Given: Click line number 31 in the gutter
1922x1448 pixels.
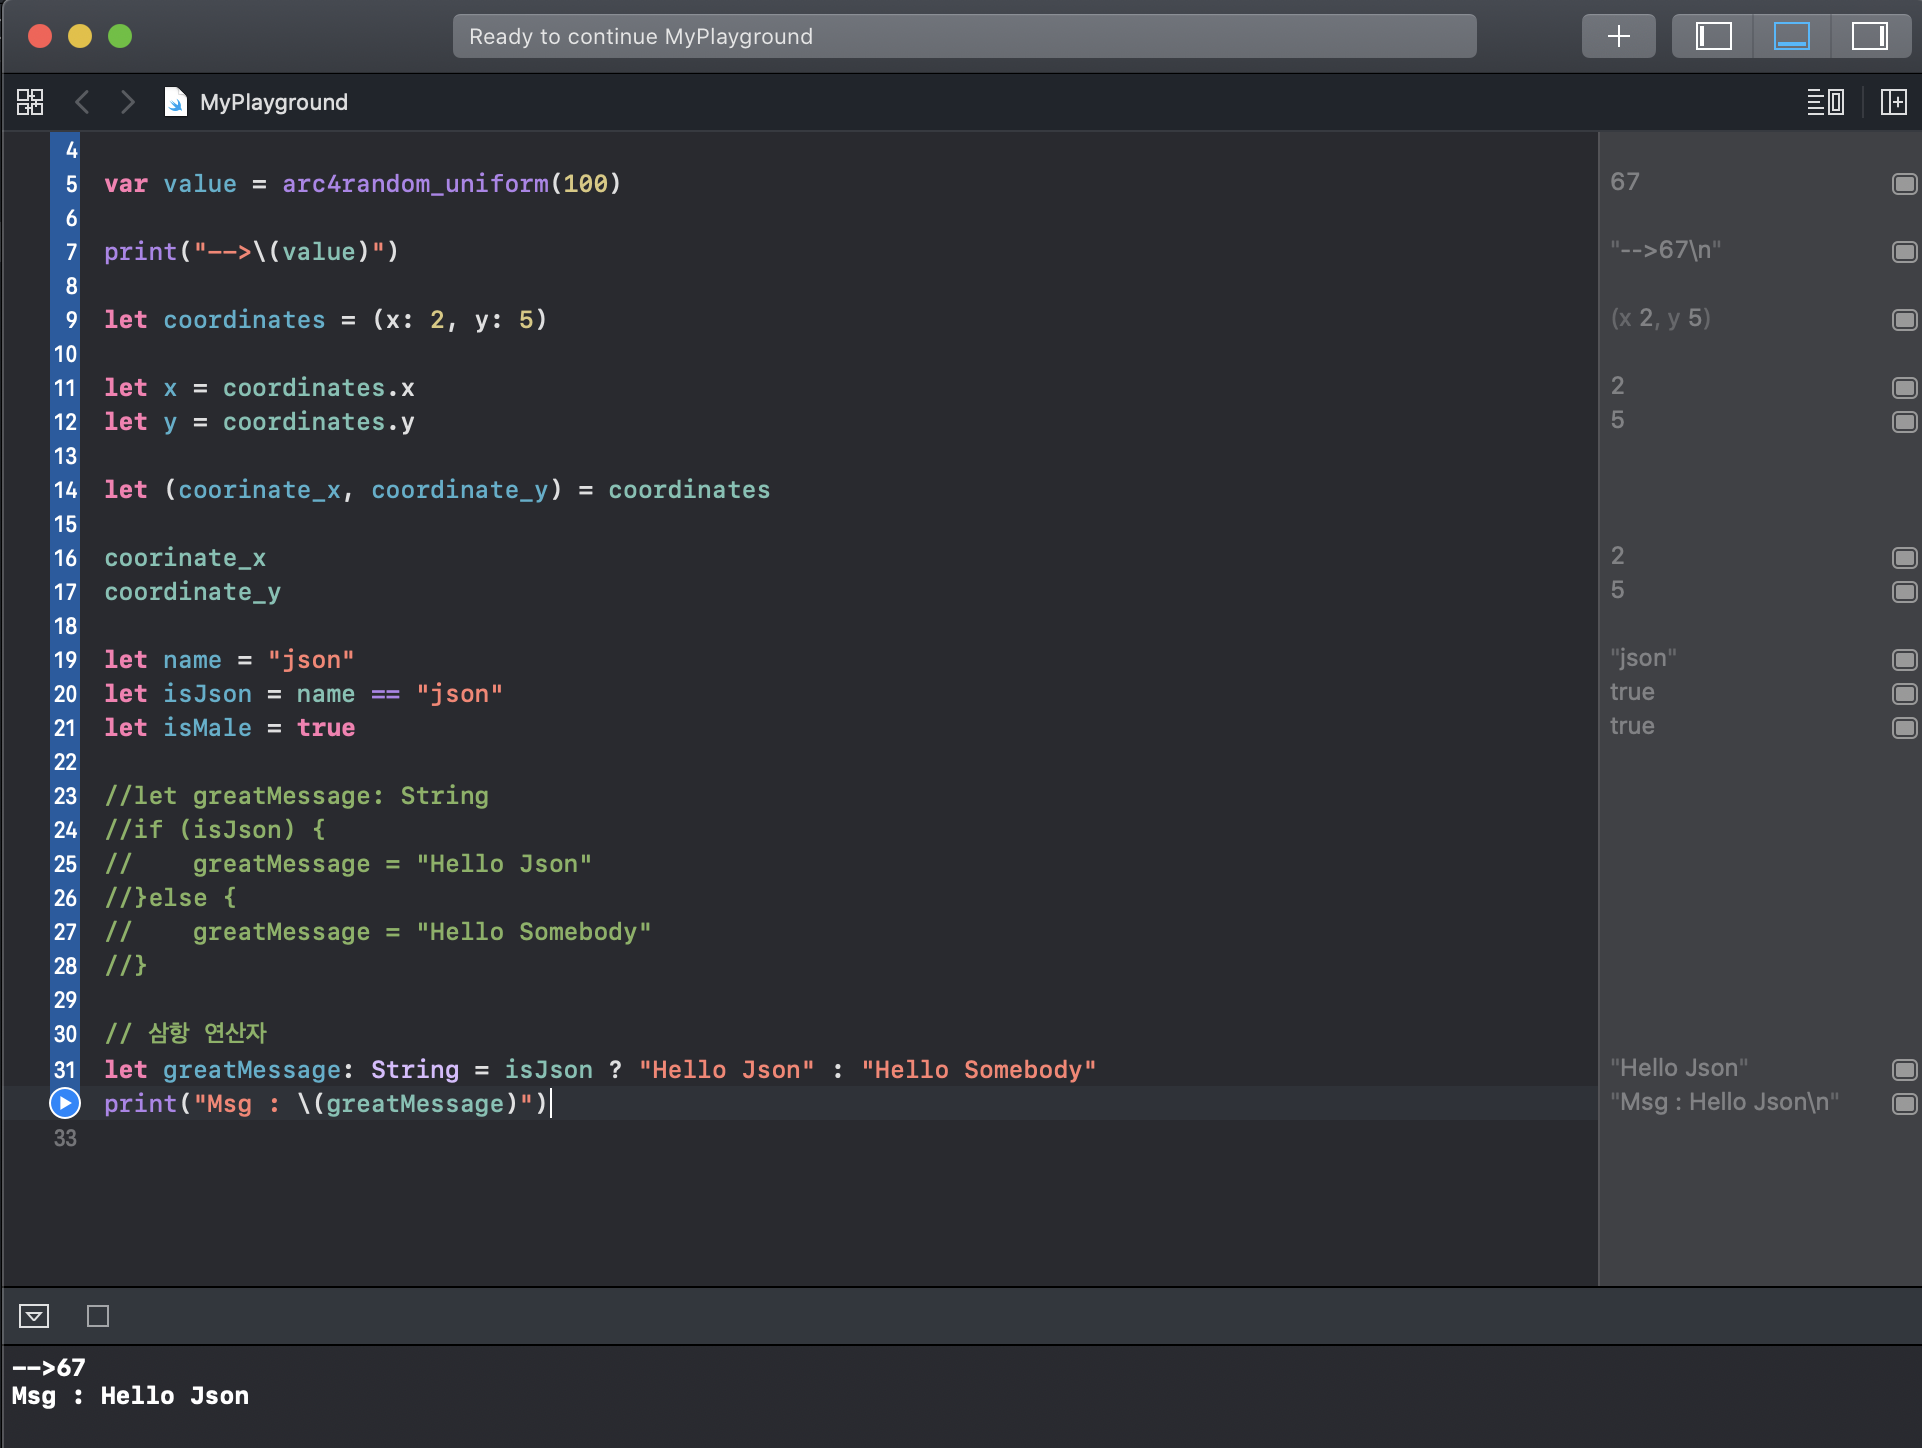Looking at the screenshot, I should [65, 1070].
